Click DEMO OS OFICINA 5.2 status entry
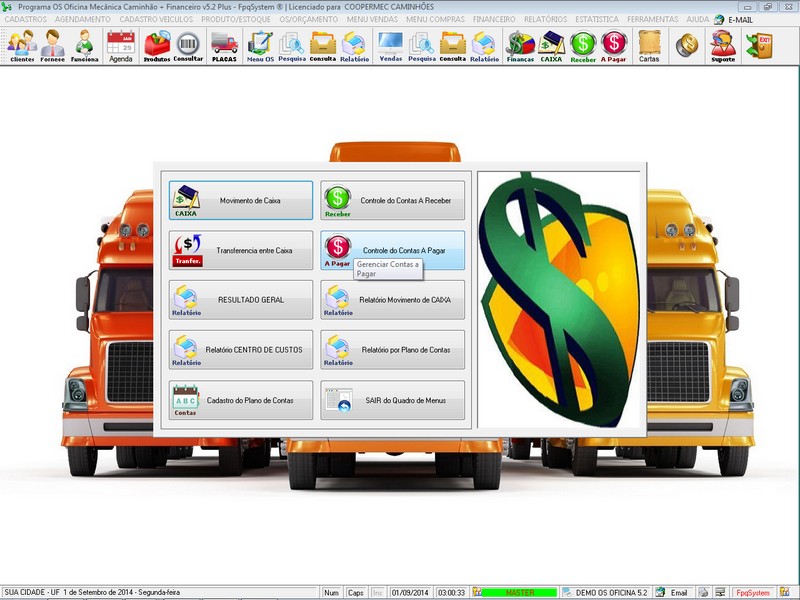 click(x=611, y=592)
